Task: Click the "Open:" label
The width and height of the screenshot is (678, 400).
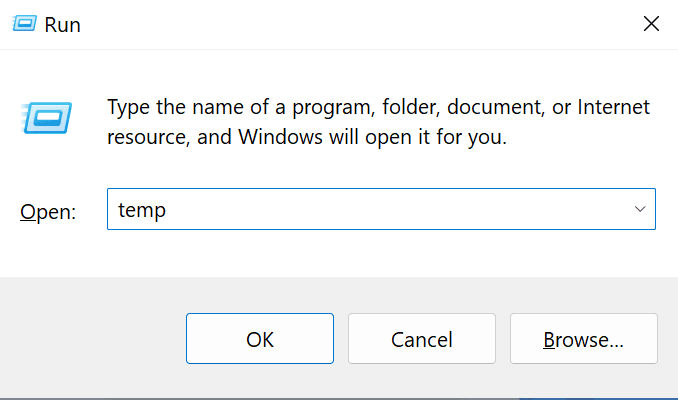Action: click(48, 212)
